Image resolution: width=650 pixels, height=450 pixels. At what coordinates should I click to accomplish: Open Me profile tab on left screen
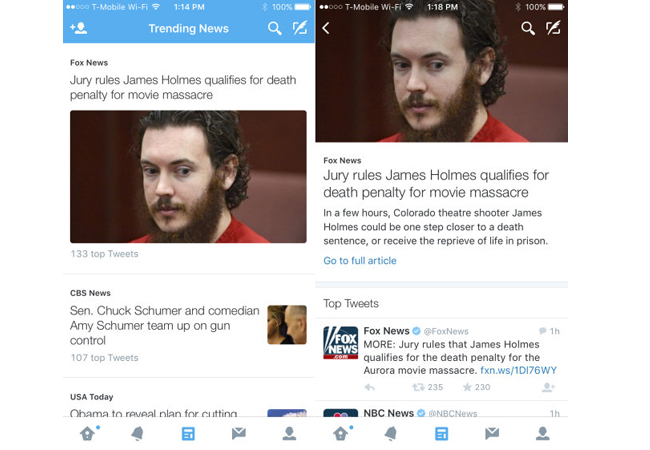coord(289,433)
